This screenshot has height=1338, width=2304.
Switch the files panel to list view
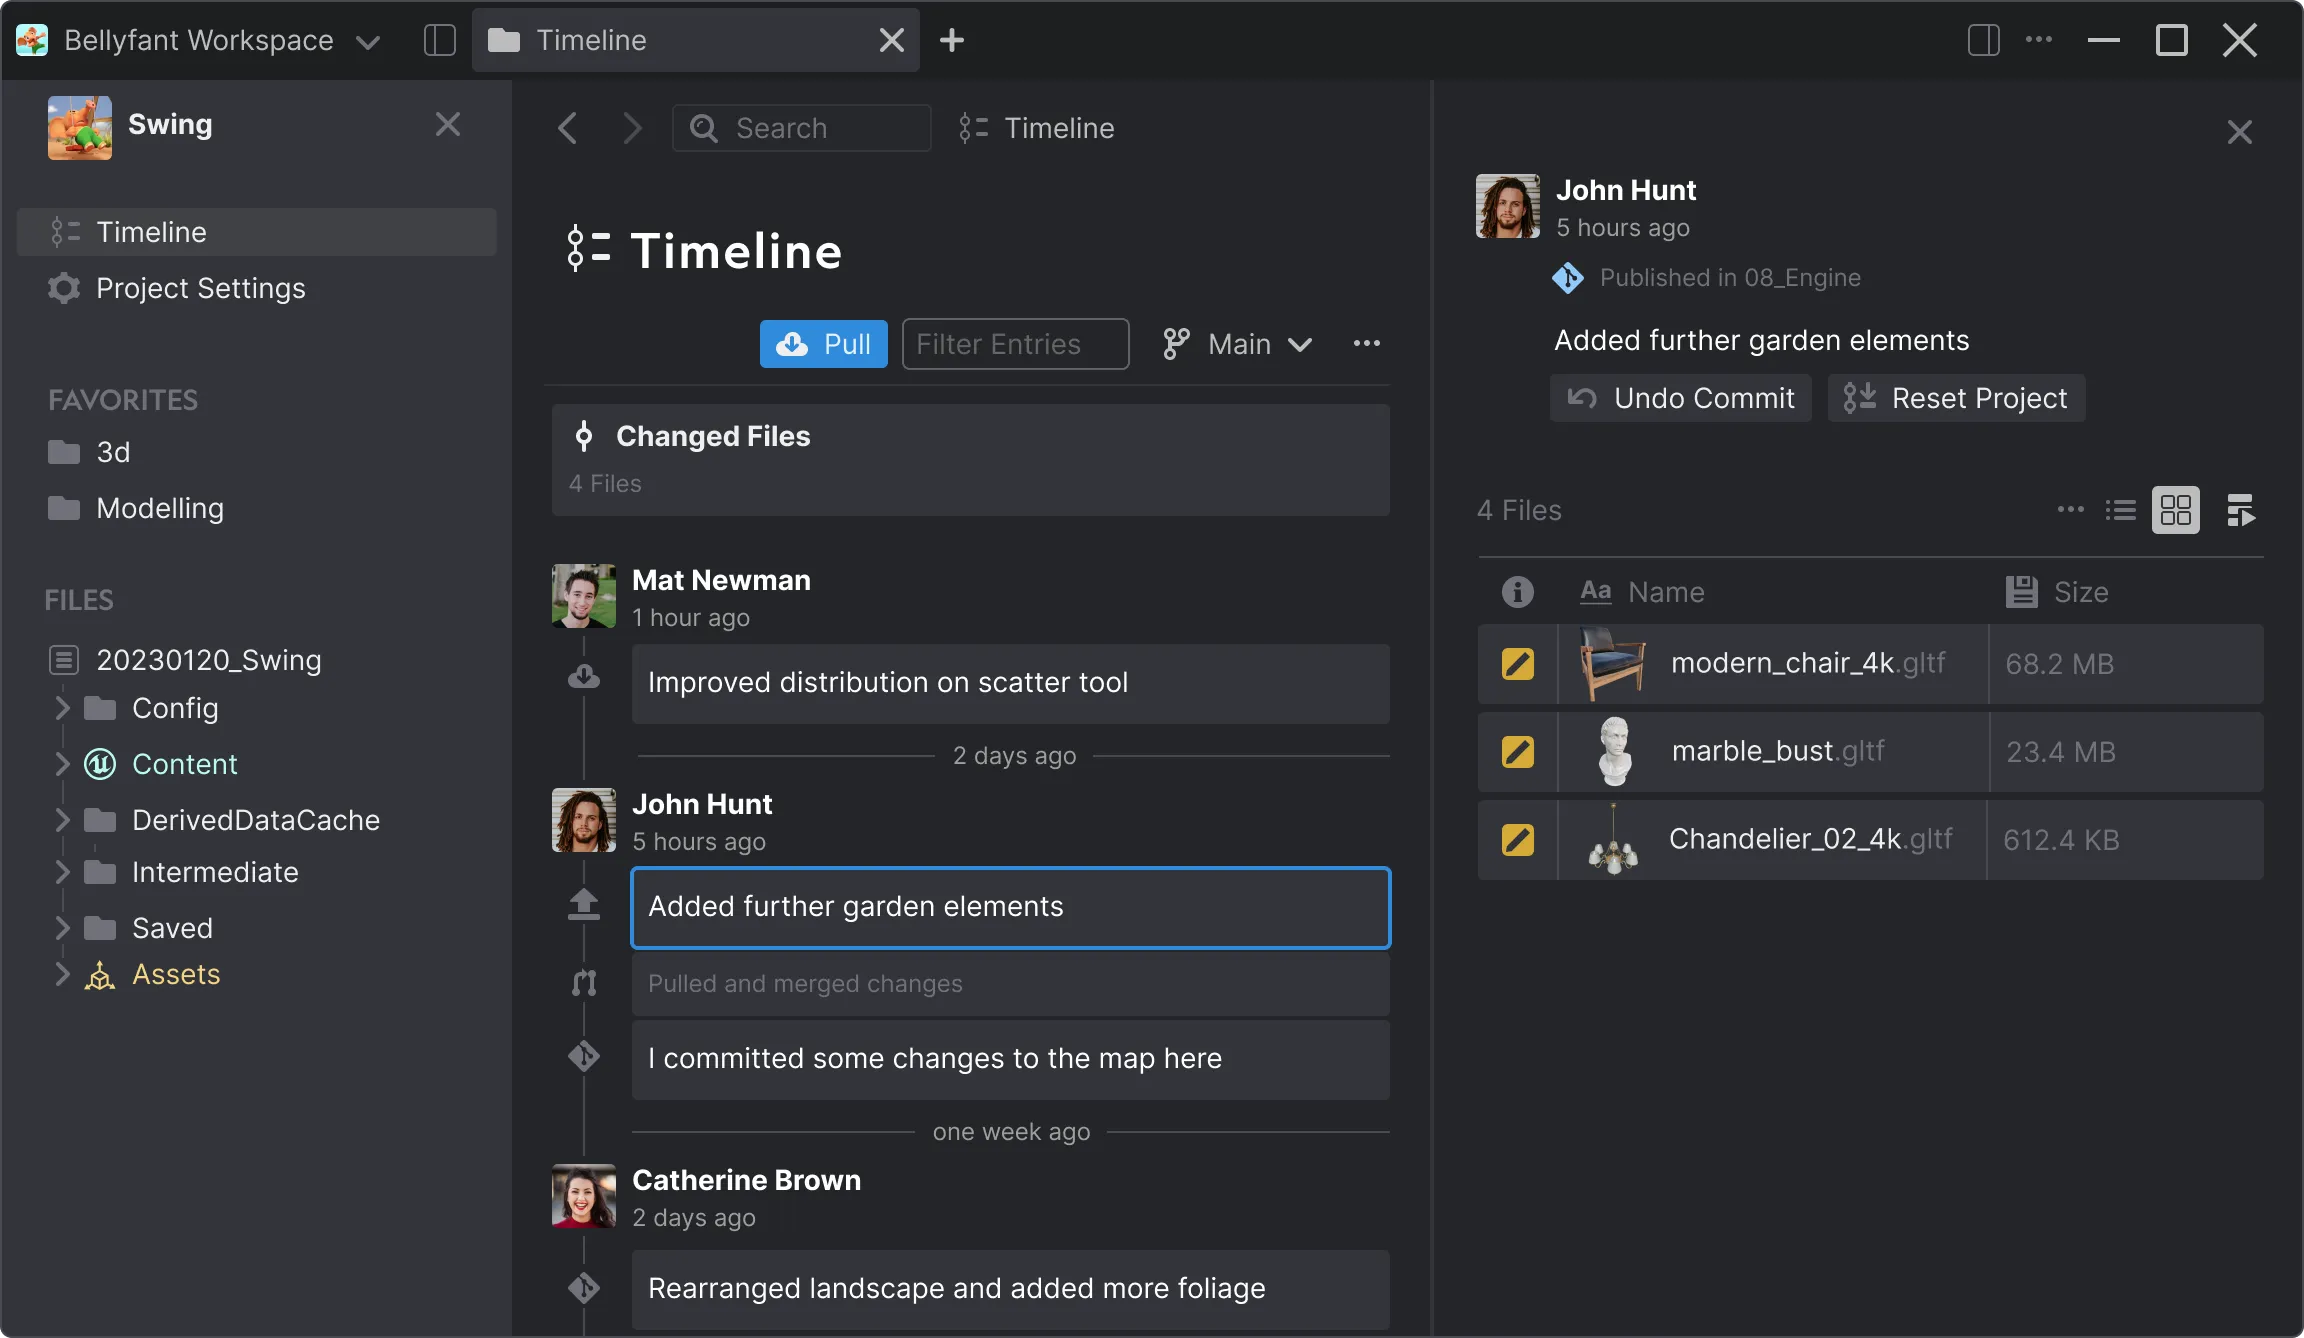point(2121,510)
